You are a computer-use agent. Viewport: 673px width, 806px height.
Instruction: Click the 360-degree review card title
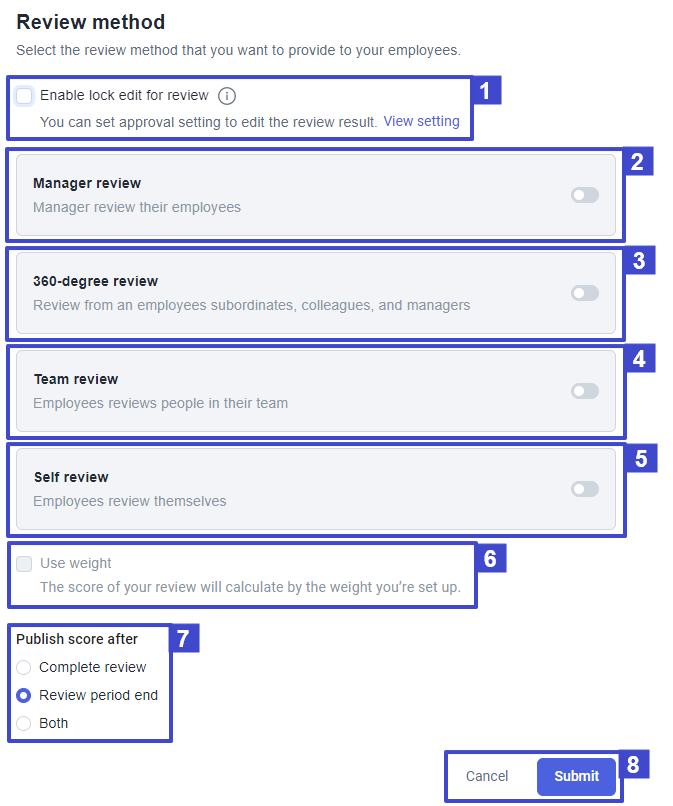coord(95,281)
